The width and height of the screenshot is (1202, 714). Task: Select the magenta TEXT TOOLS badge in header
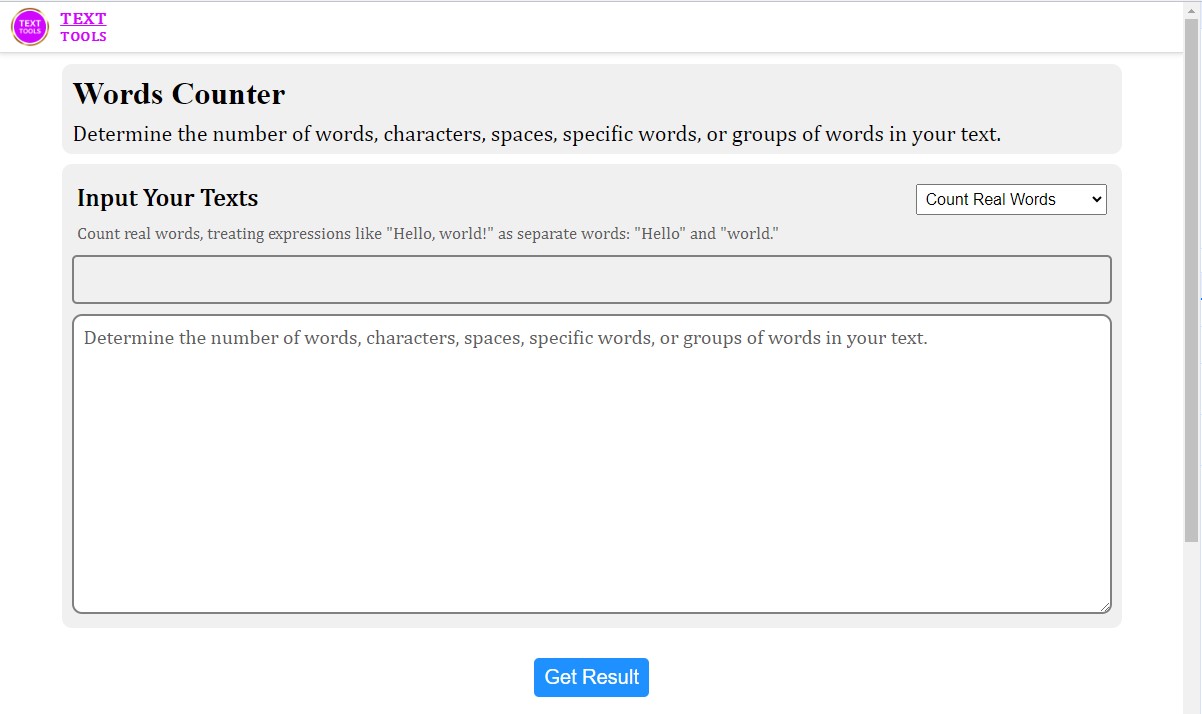(x=29, y=26)
